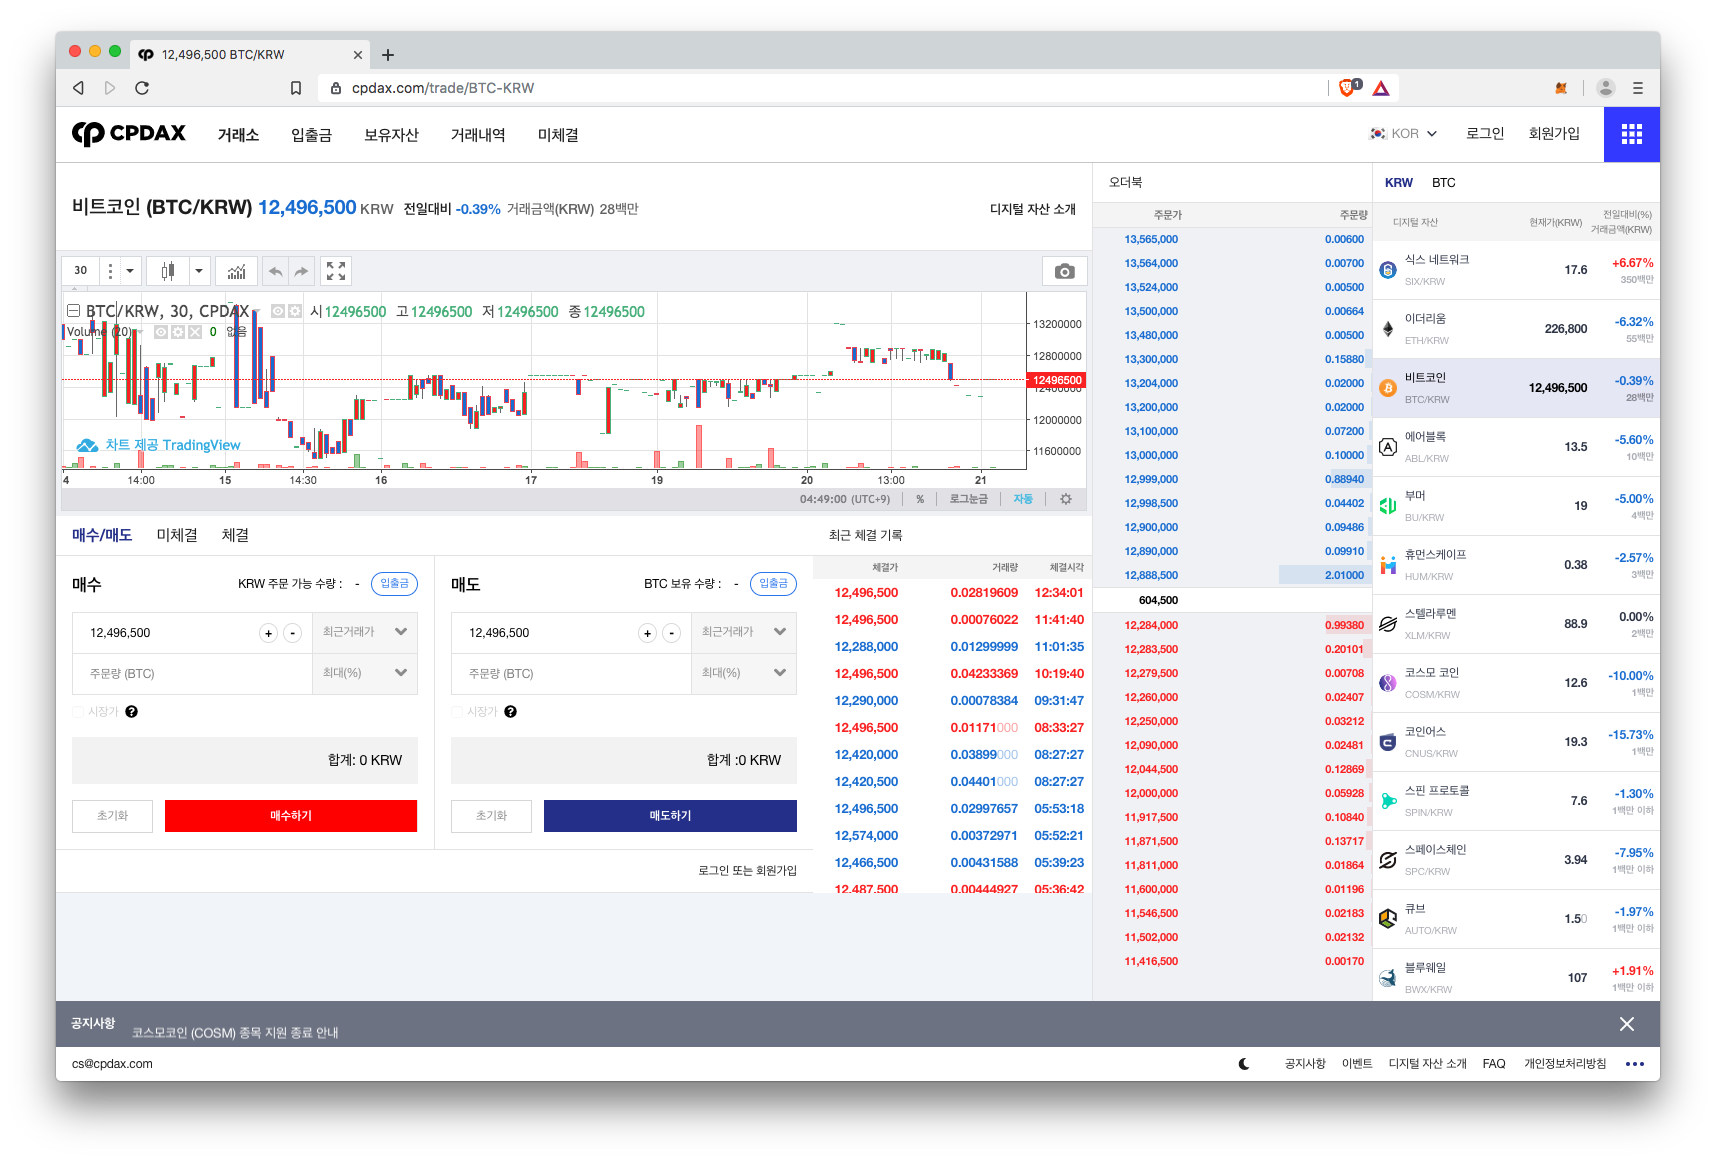The width and height of the screenshot is (1716, 1161).
Task: Redo the chart action
Action: [x=301, y=271]
